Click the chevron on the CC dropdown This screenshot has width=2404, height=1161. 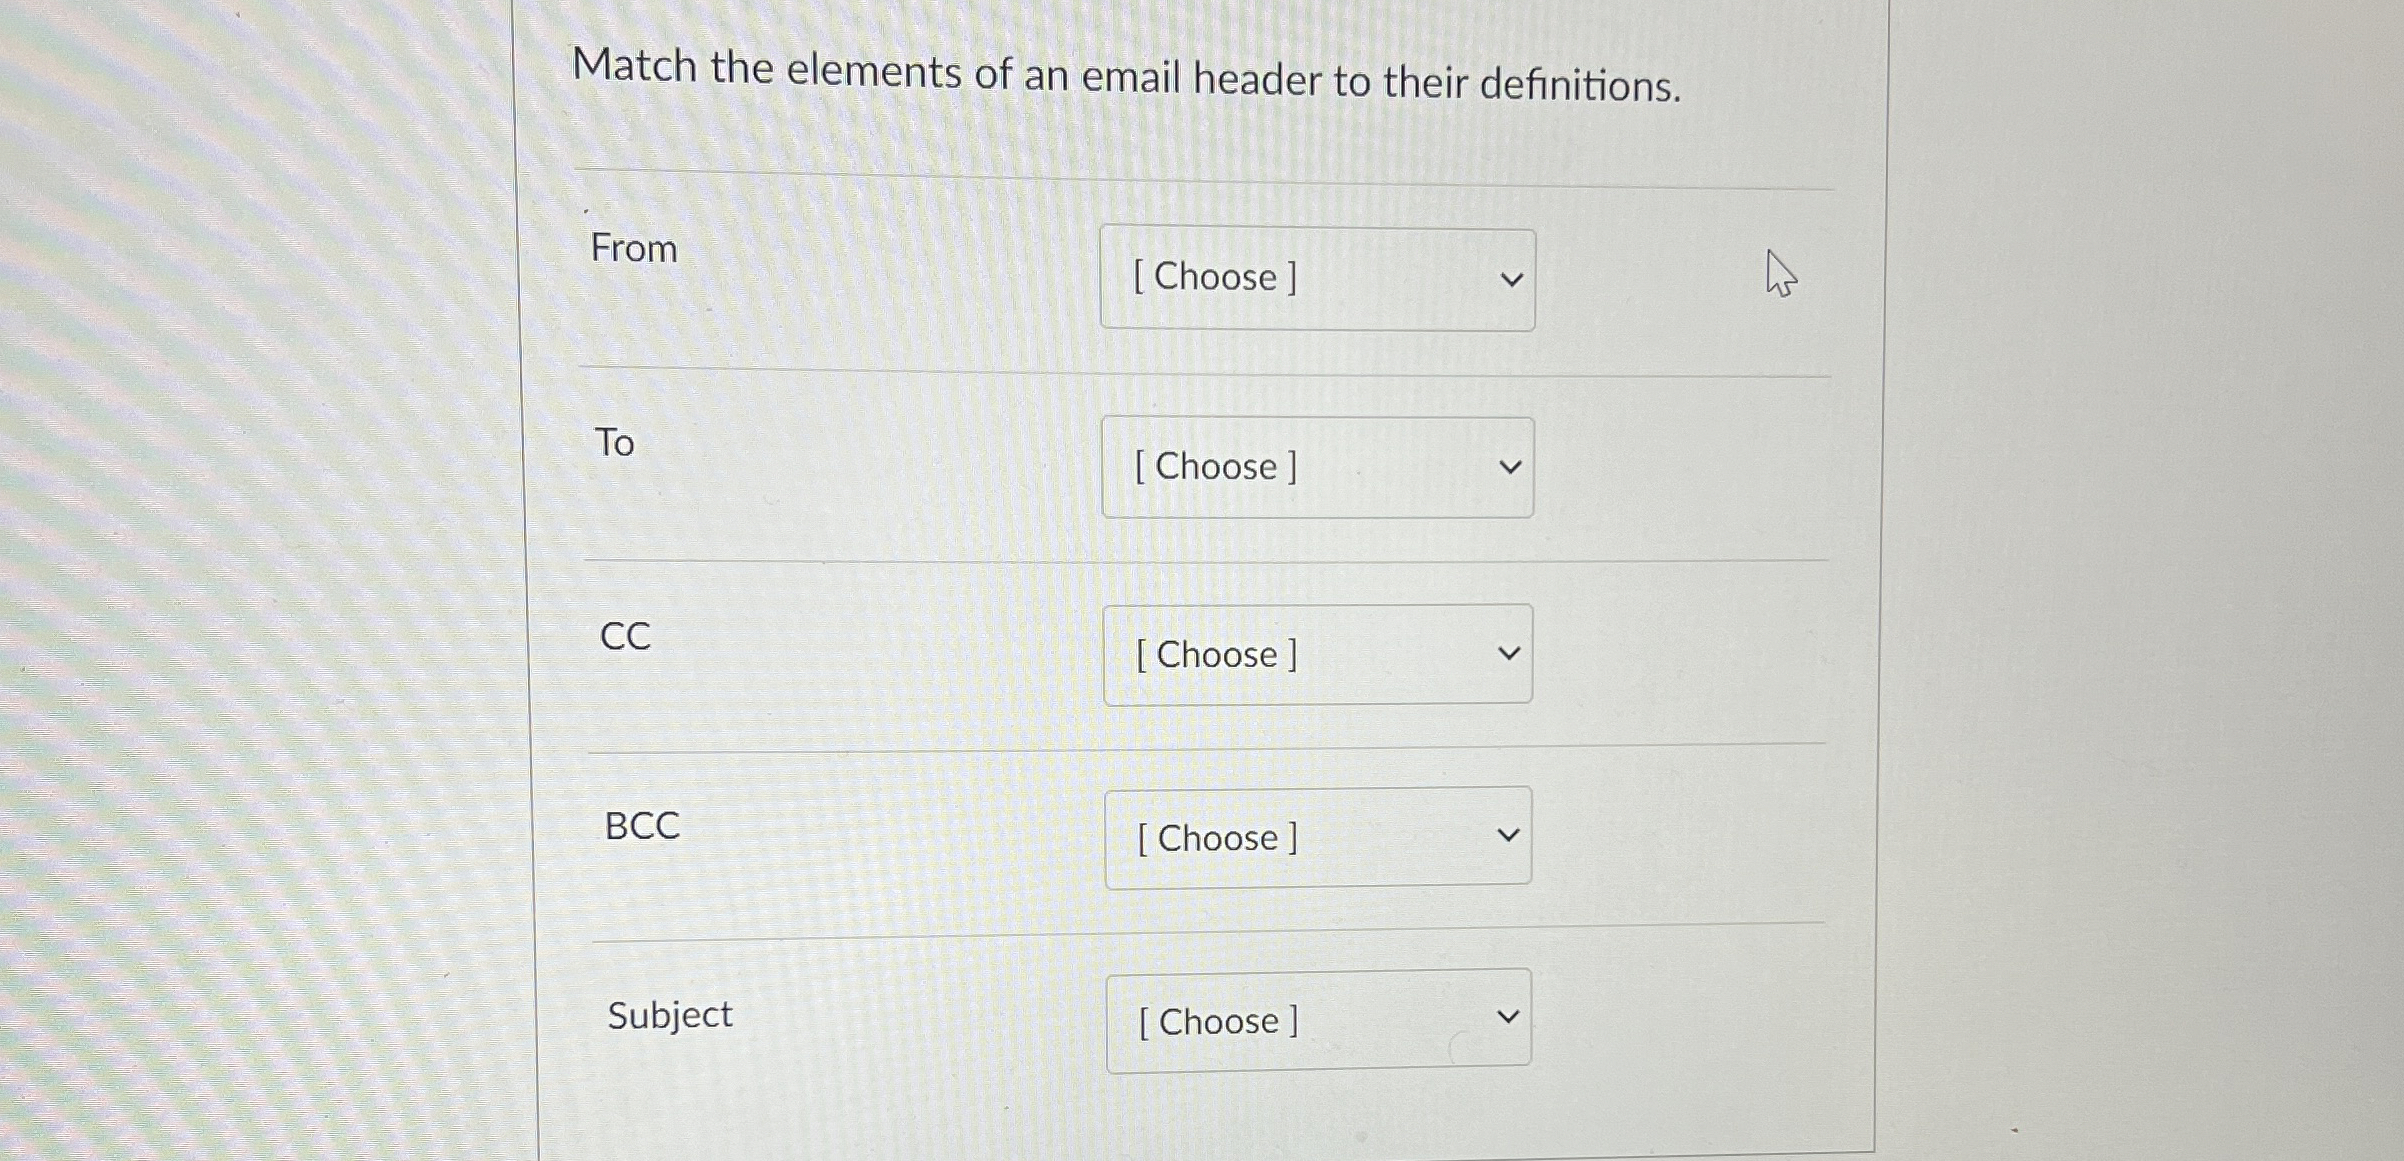(x=1511, y=652)
